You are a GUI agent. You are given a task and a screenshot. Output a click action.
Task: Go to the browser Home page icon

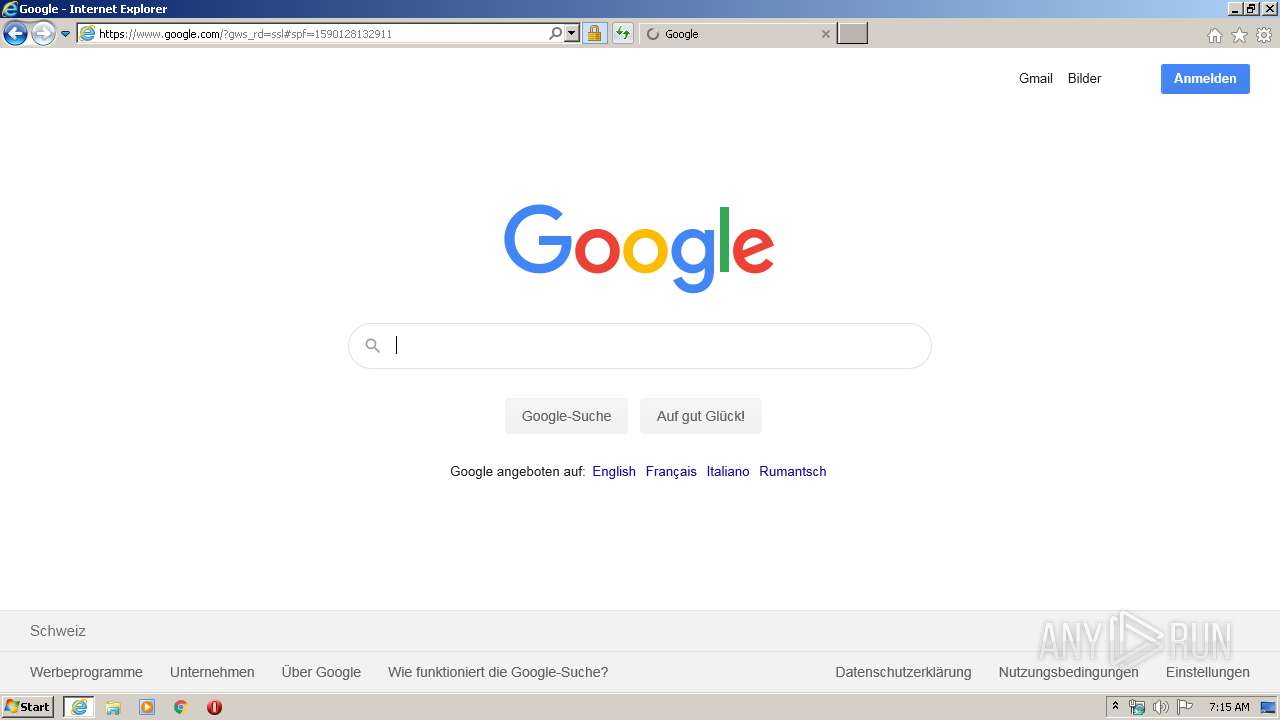click(1214, 35)
